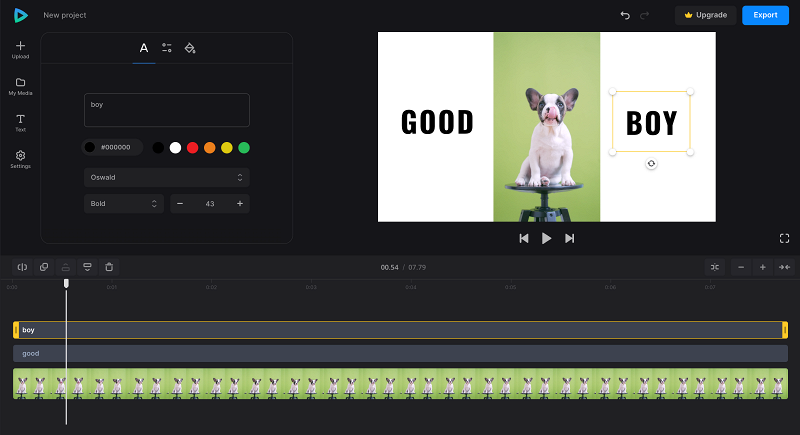Export the project

tap(765, 15)
